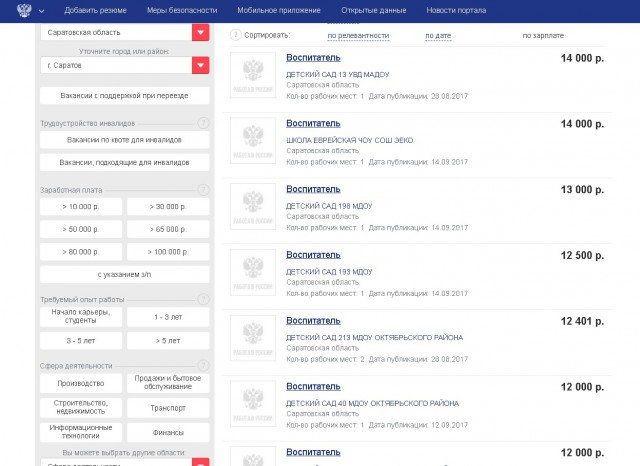Viewport: 640px width, 466px height.
Task: Click the salary '13 000 р.'
Action: (582, 190)
